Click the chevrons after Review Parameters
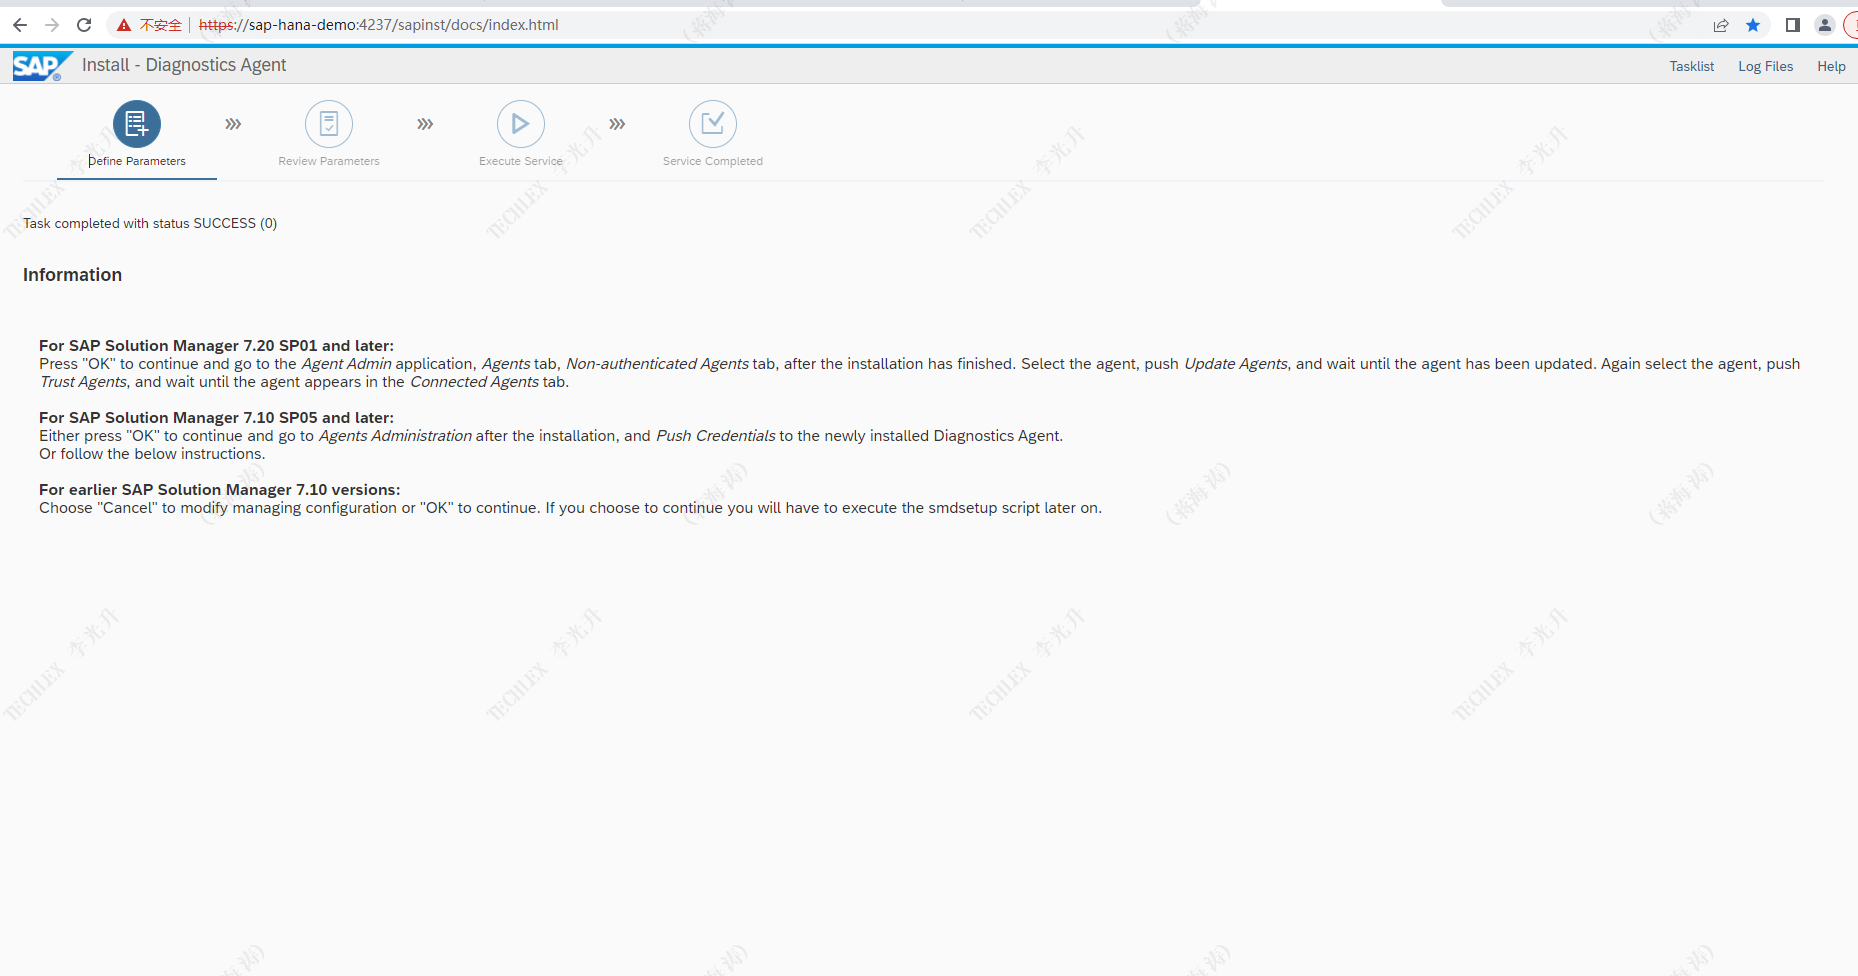The width and height of the screenshot is (1858, 976). click(x=425, y=124)
